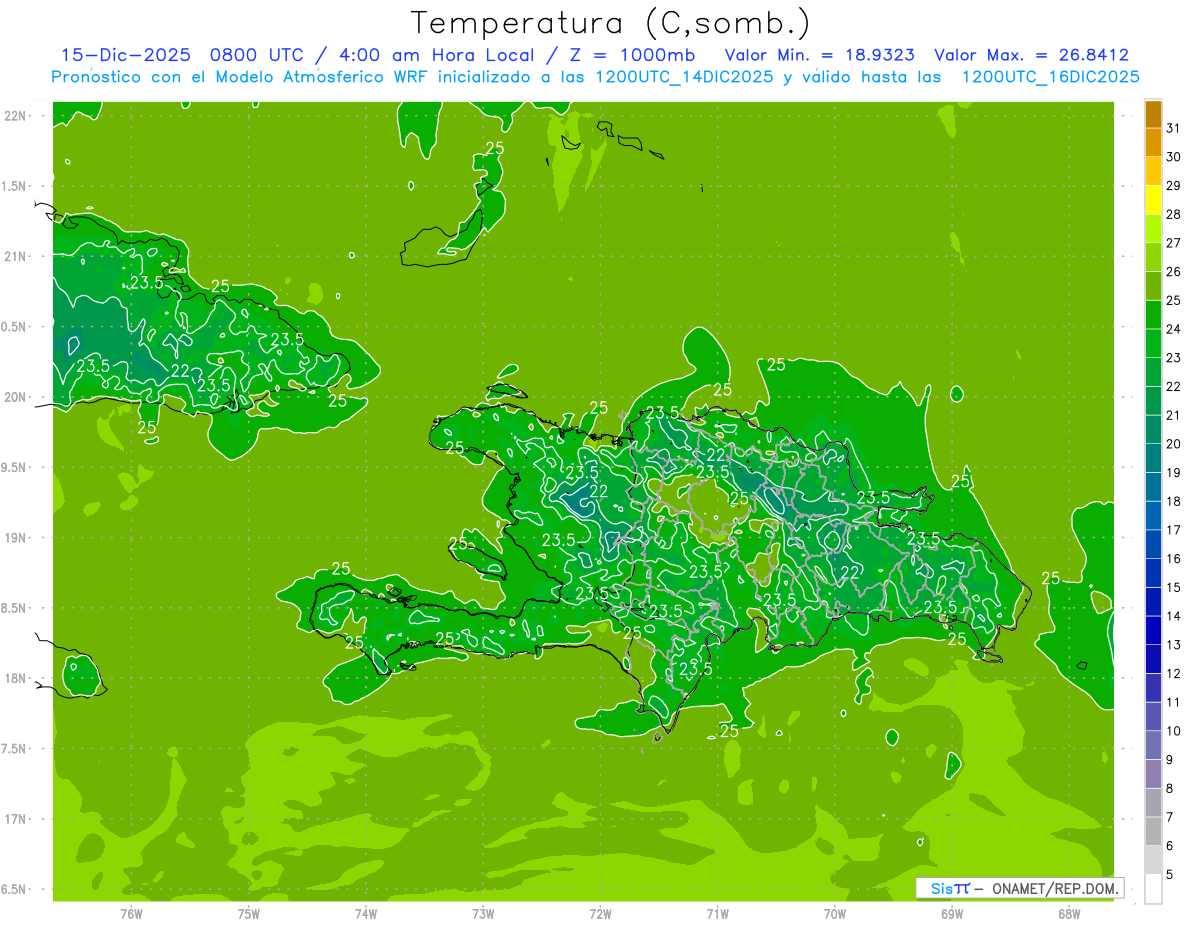This screenshot has width=1200, height=927.
Task: Click the "1200UTC_14DIC2025" initialization time
Action: pyautogui.click(x=679, y=77)
